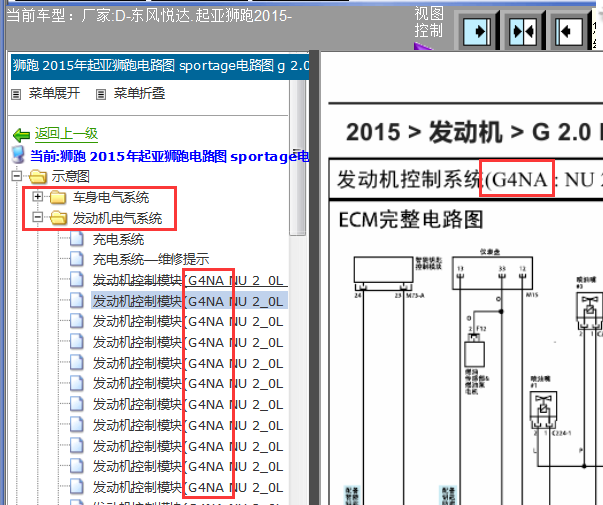Click the list icon beside 菜单展开
The height and width of the screenshot is (505, 603).
pyautogui.click(x=16, y=94)
